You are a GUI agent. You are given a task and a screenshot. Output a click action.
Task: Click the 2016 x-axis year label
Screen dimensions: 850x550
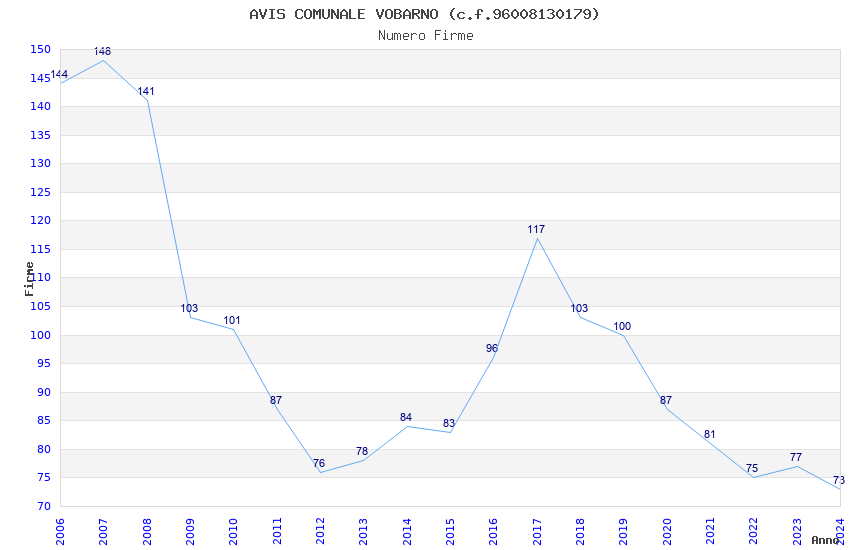(493, 532)
